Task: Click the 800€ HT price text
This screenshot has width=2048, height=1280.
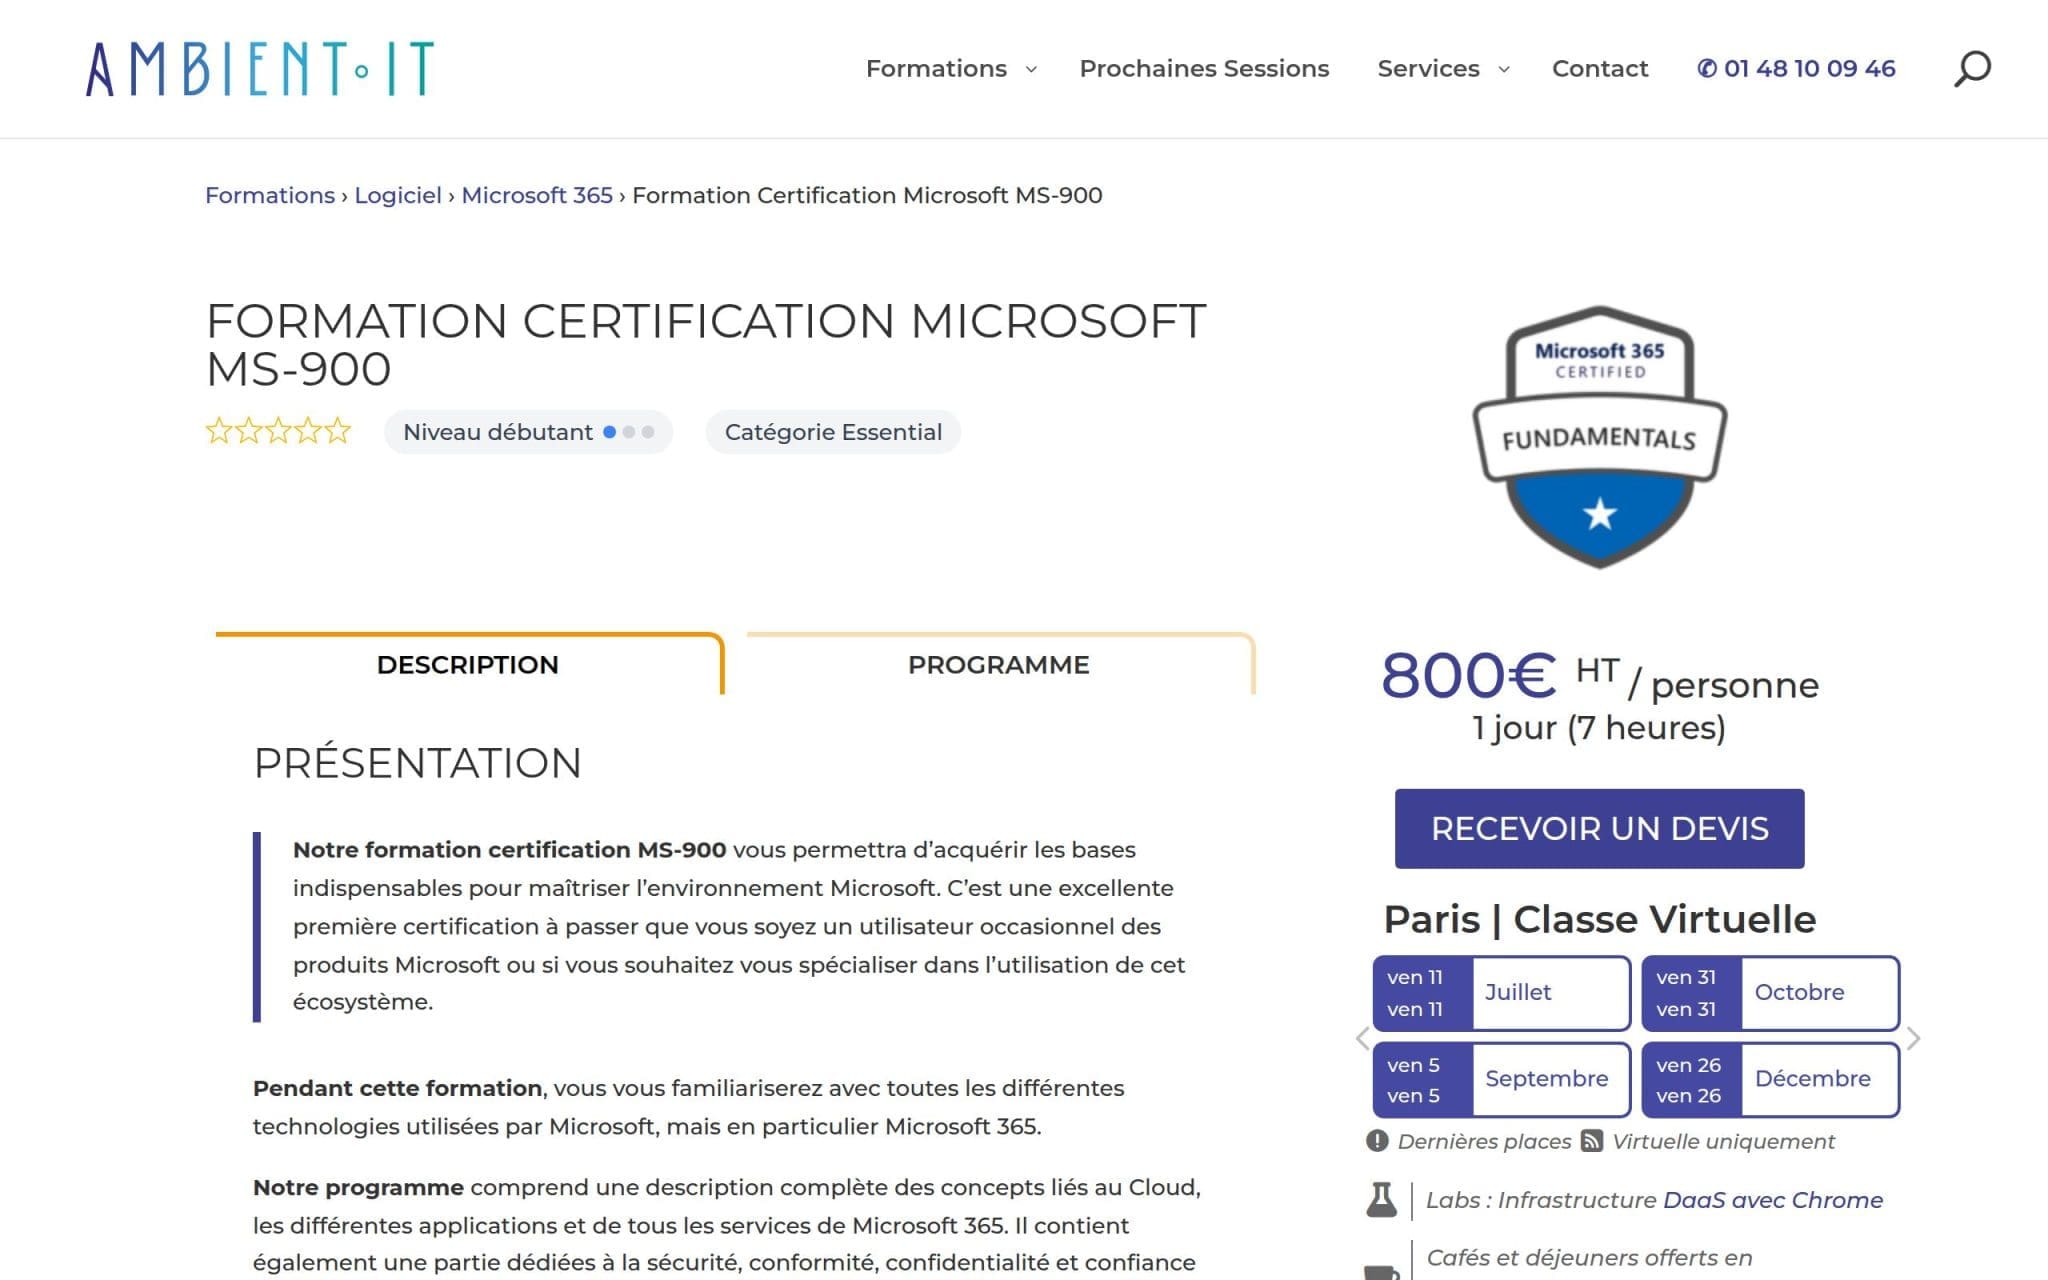Action: pos(1500,676)
